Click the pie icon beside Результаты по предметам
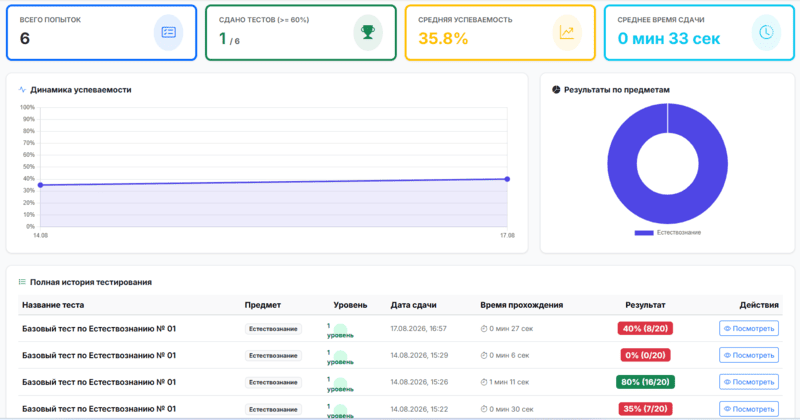The image size is (800, 420). (556, 89)
